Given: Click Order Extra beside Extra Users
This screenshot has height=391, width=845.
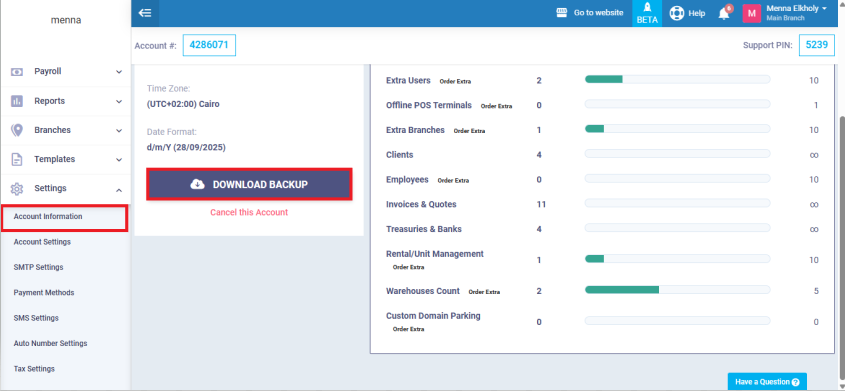Looking at the screenshot, I should (455, 81).
